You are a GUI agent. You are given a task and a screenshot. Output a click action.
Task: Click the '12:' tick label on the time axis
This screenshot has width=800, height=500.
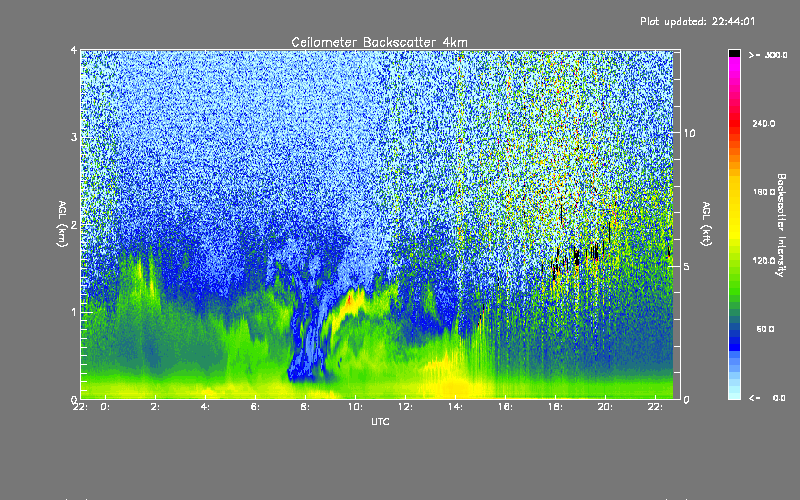coord(405,407)
